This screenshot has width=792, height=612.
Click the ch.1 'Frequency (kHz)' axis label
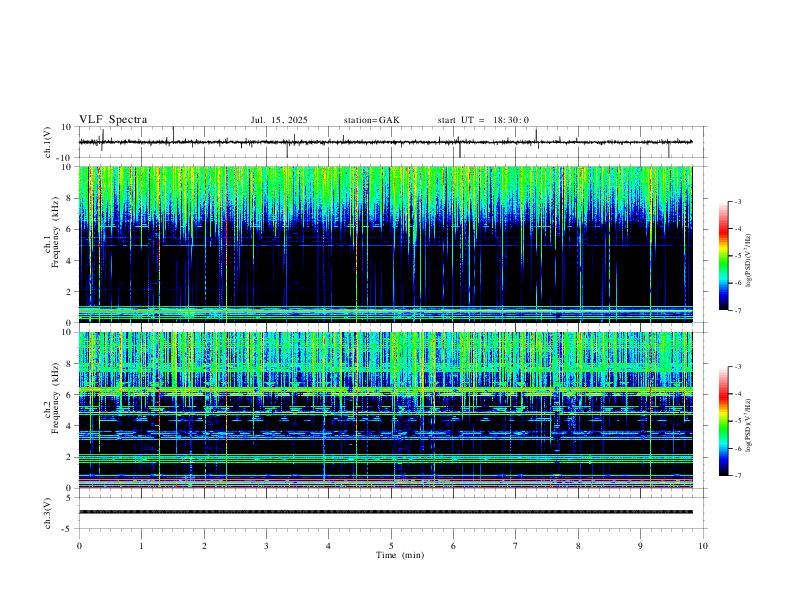point(56,233)
